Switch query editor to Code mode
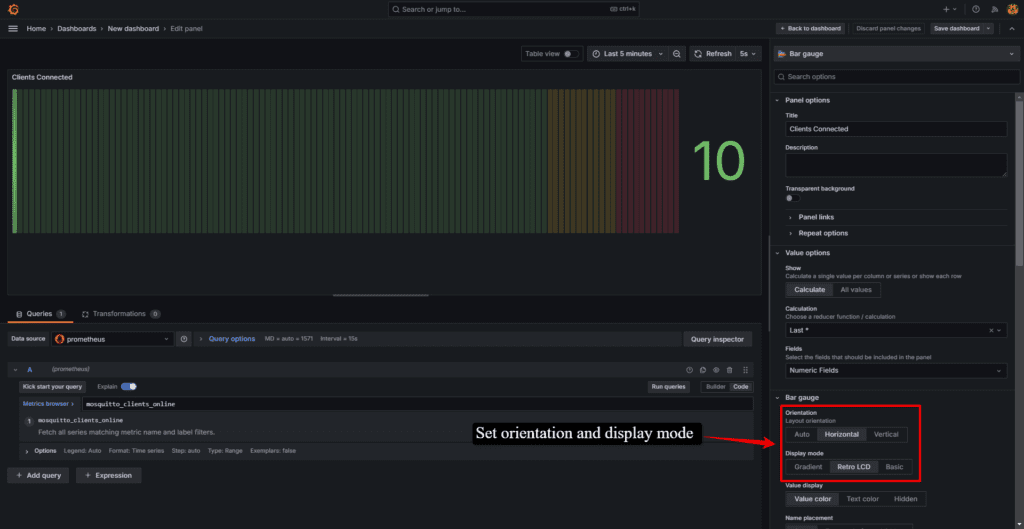1024x529 pixels. point(741,387)
